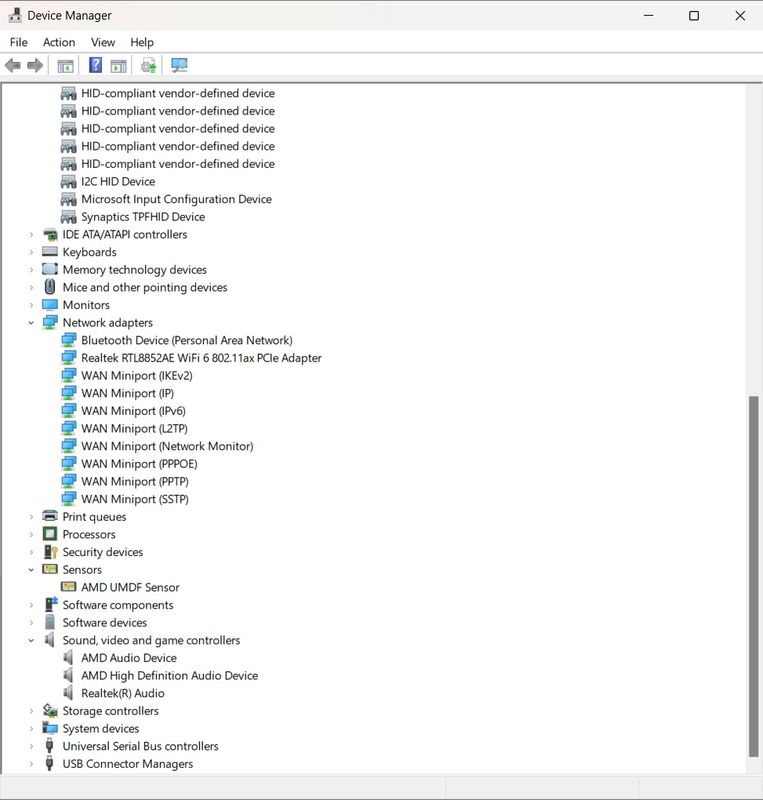Toggle the action pane toolbar icon
The image size is (763, 800).
118,66
